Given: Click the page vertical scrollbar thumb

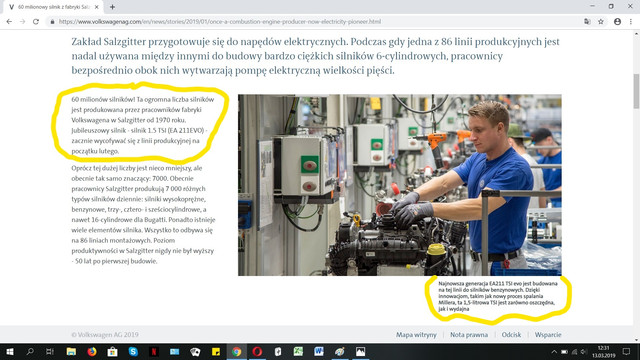Looking at the screenshot, I should tap(636, 91).
